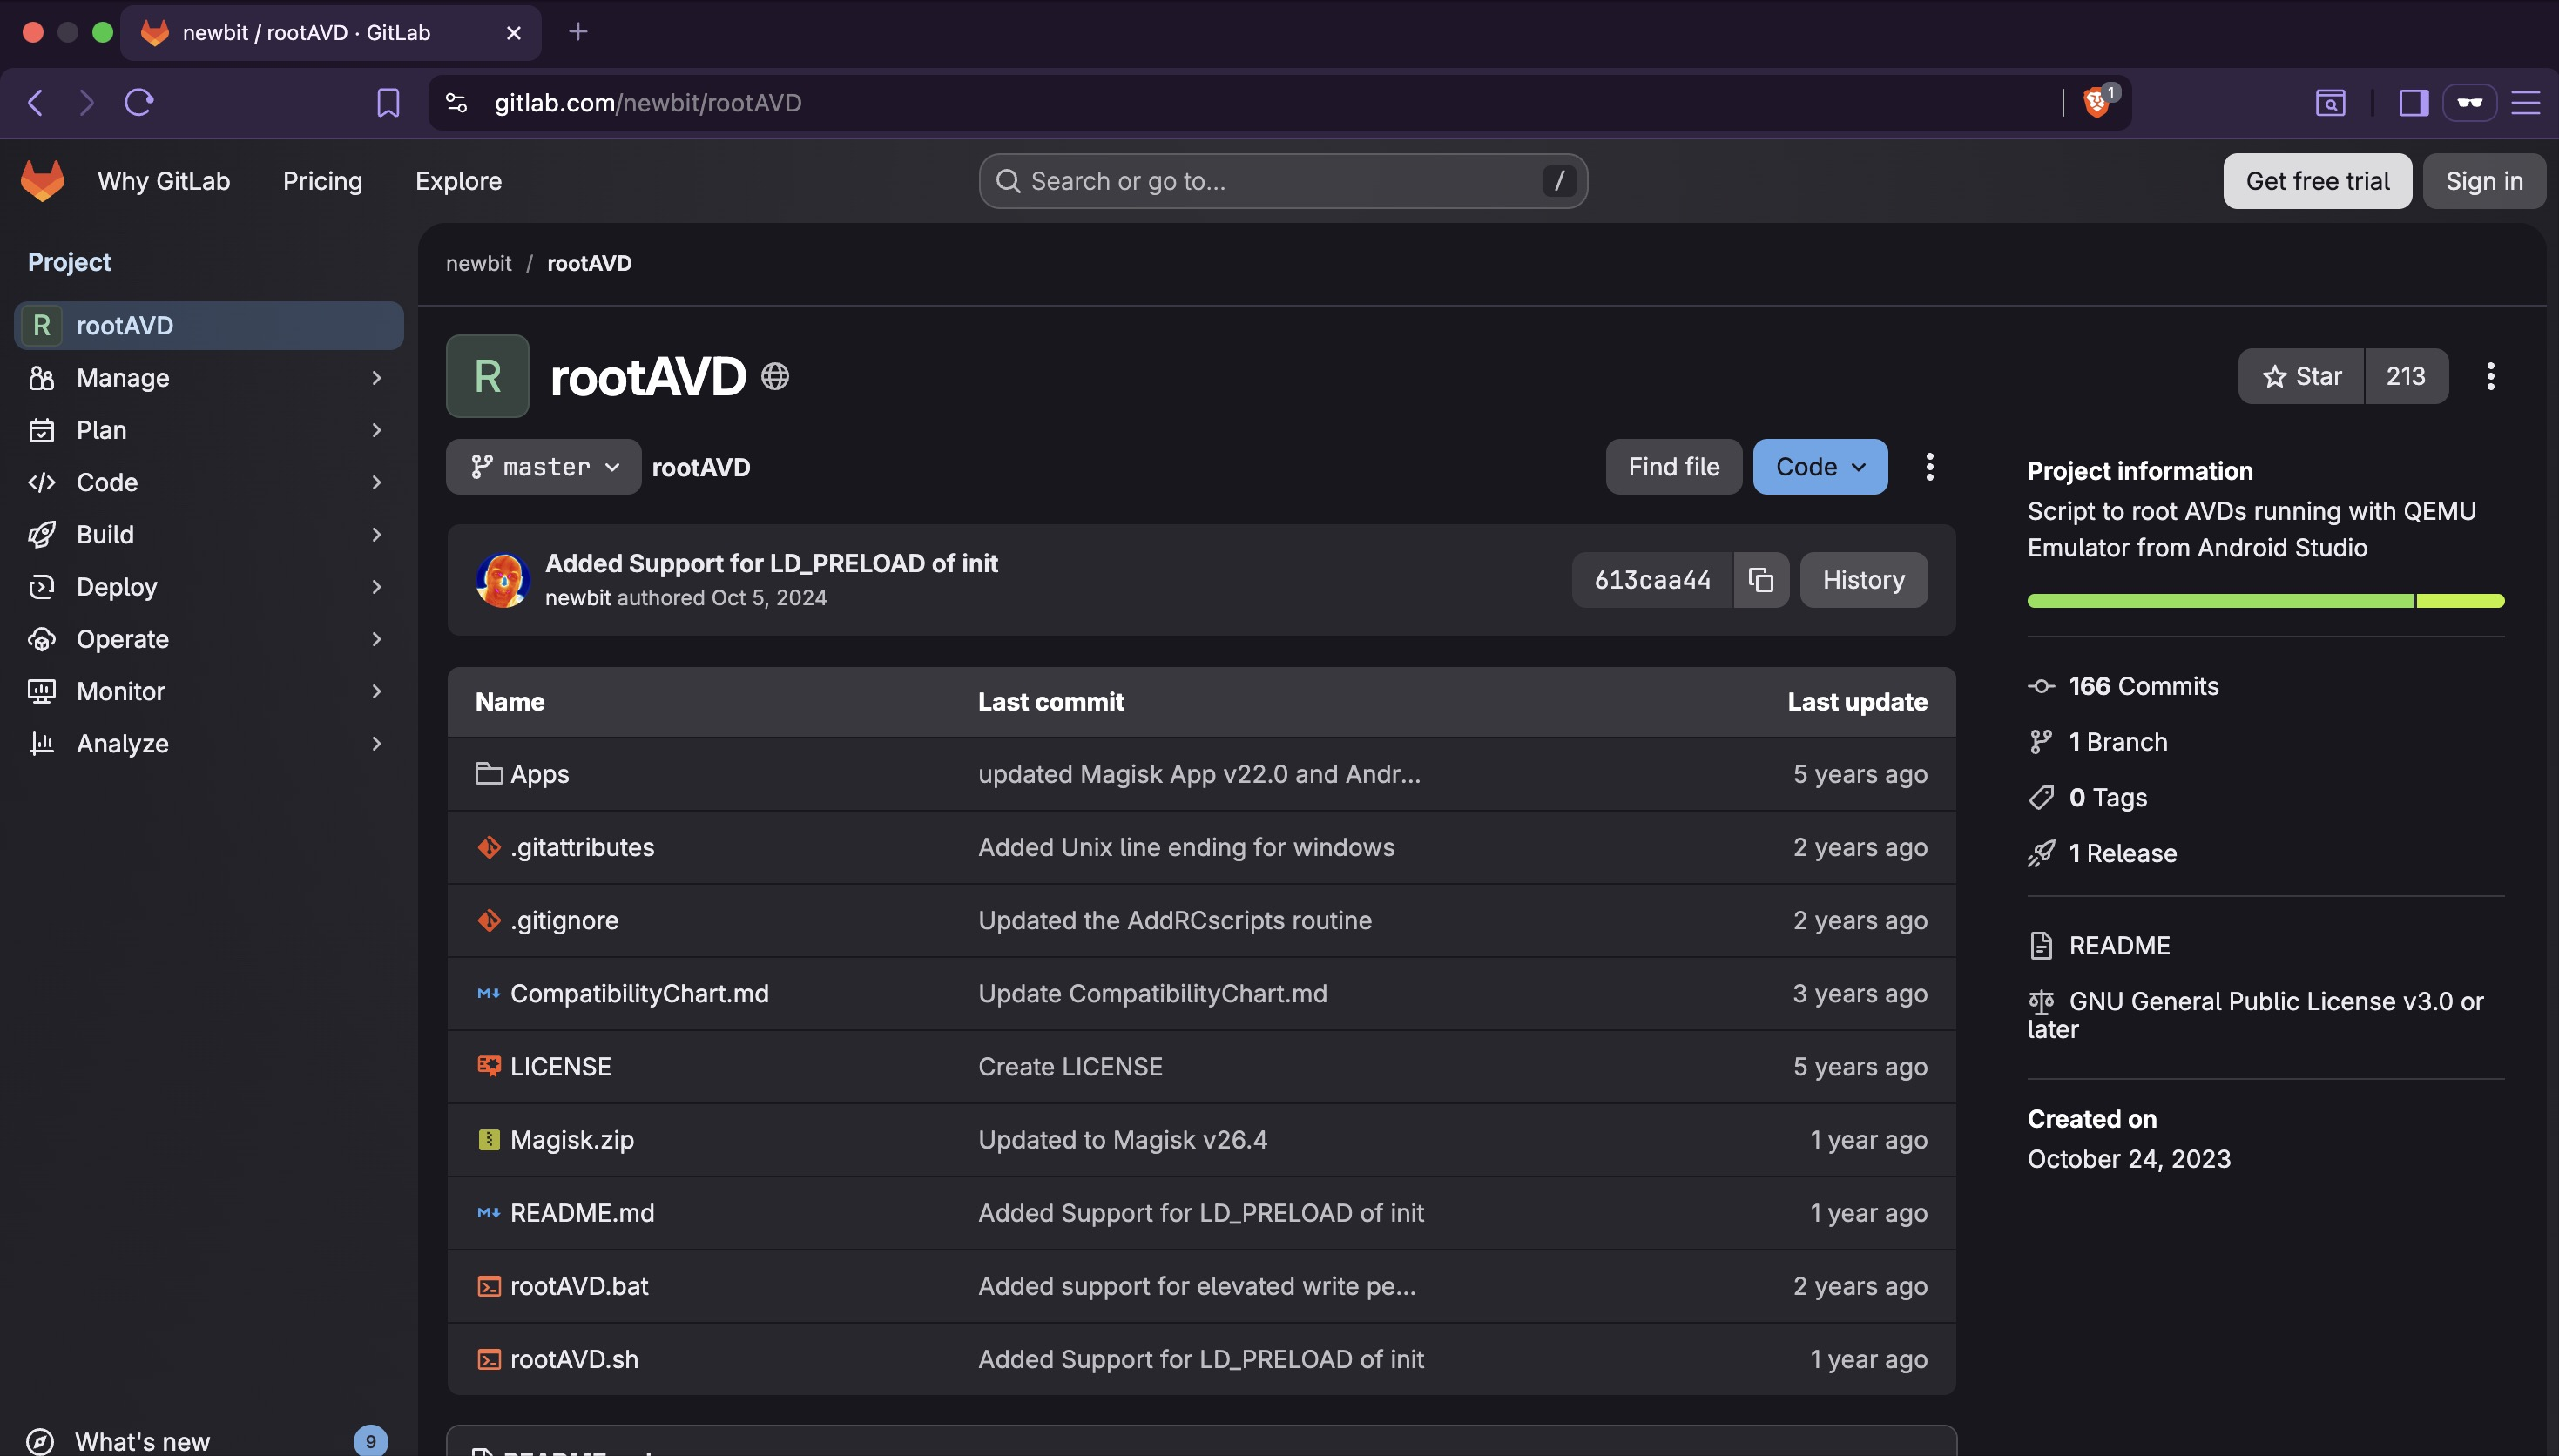Click the GitLab fox logo
Screen dimensions: 2559x1456
[x=42, y=181]
